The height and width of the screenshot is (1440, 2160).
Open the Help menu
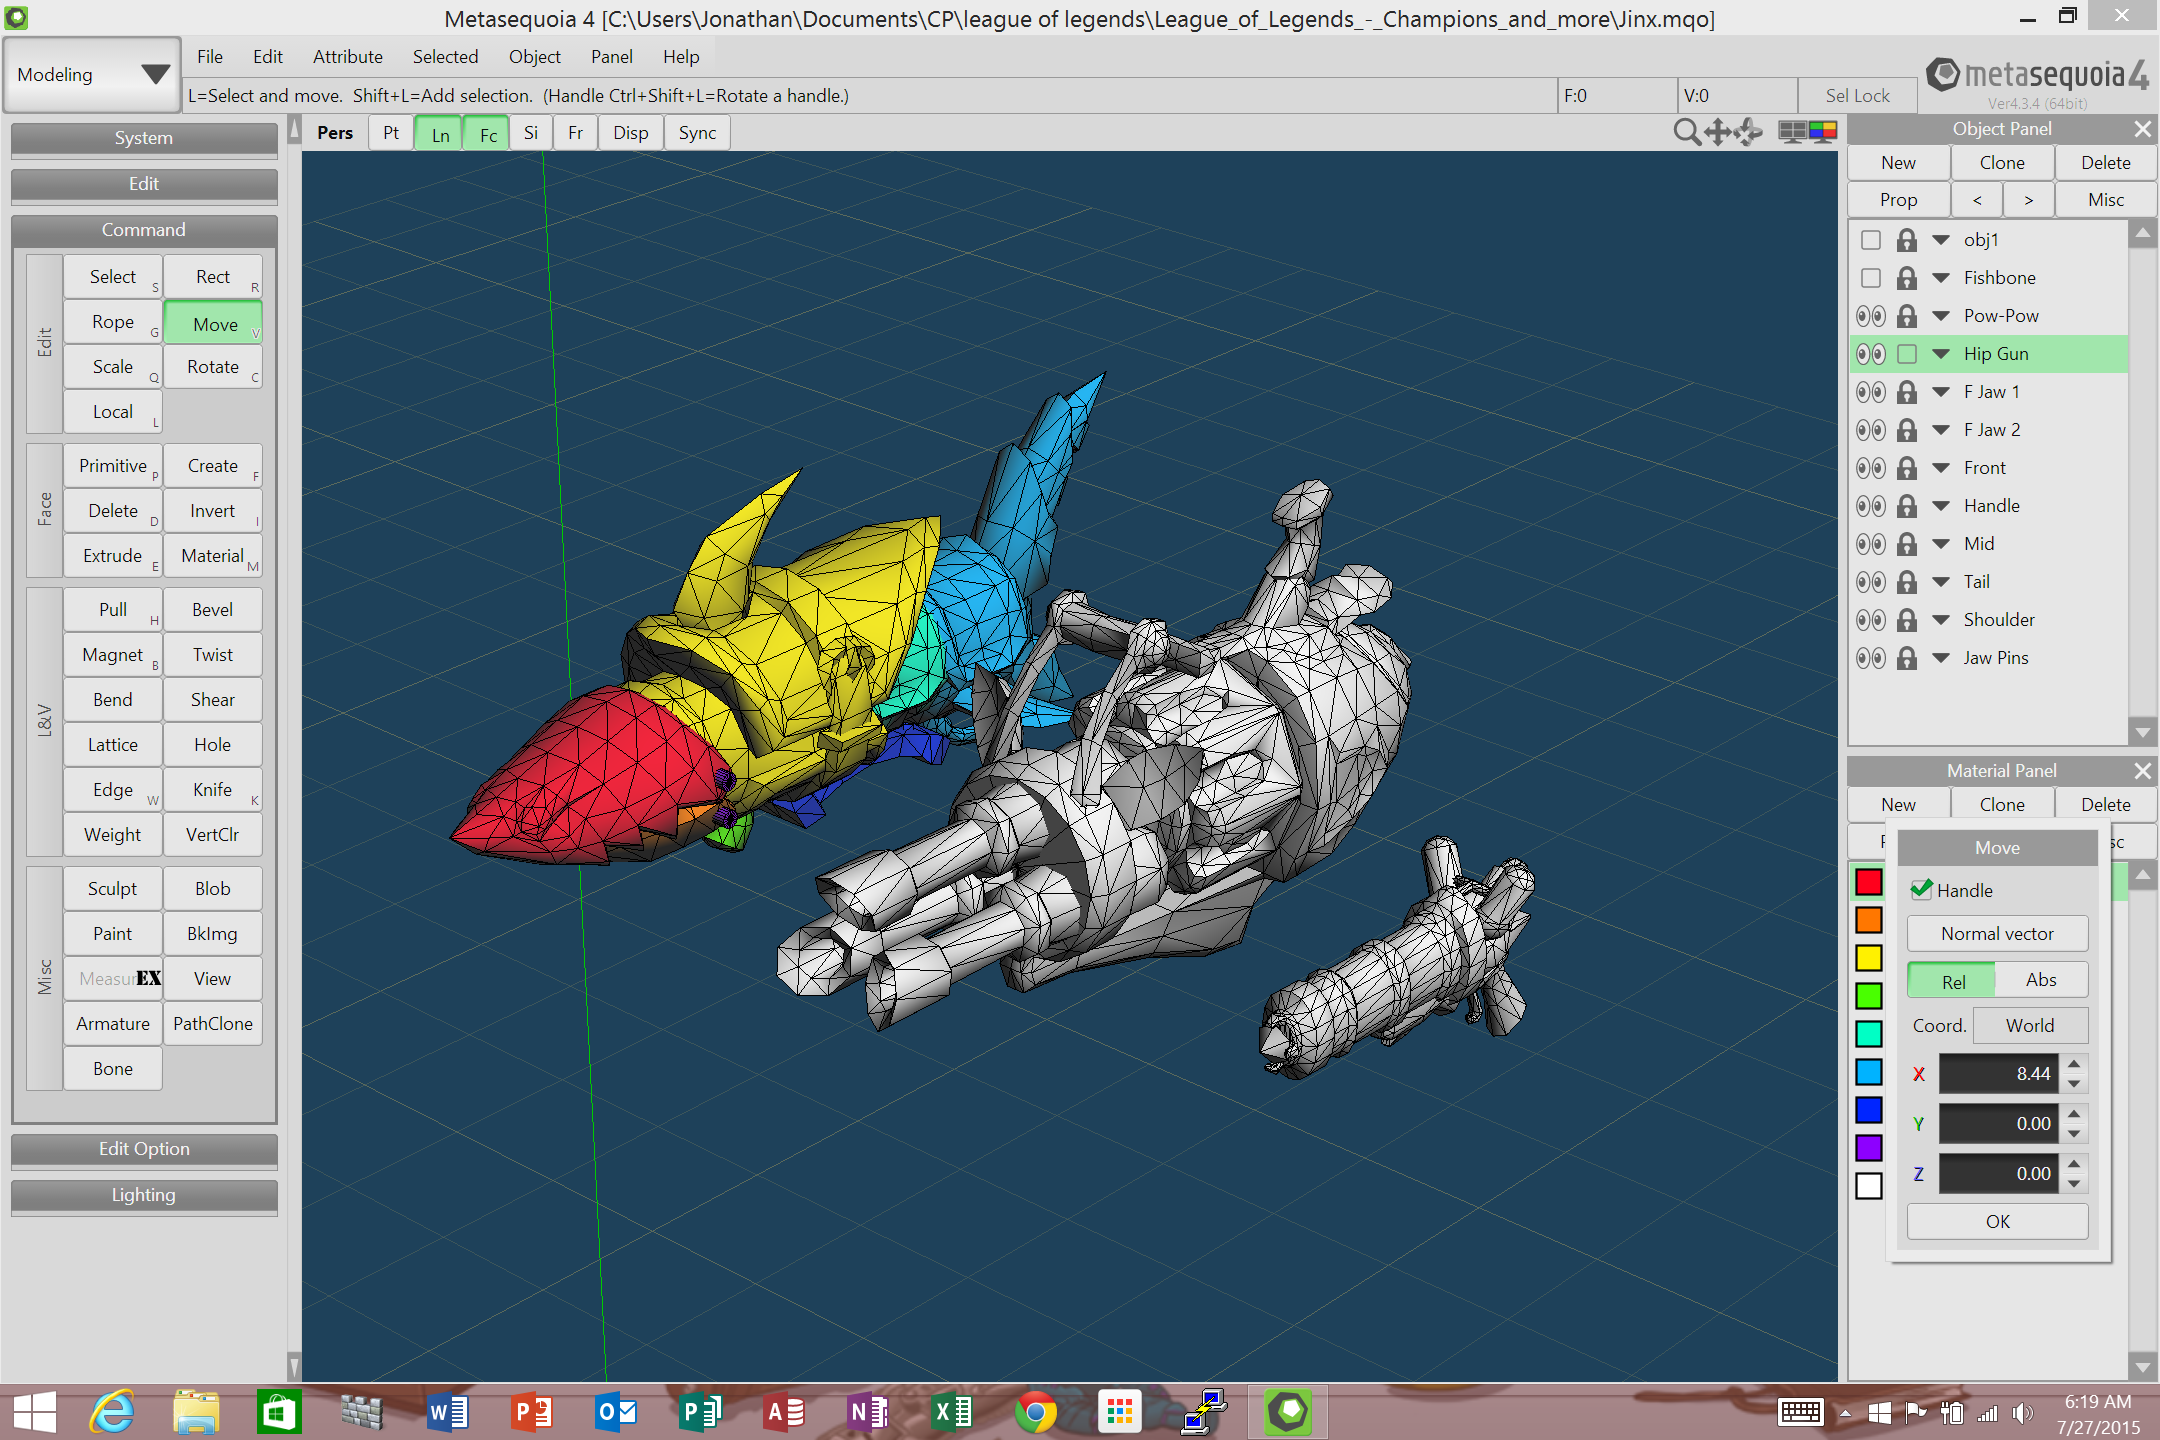tap(681, 57)
